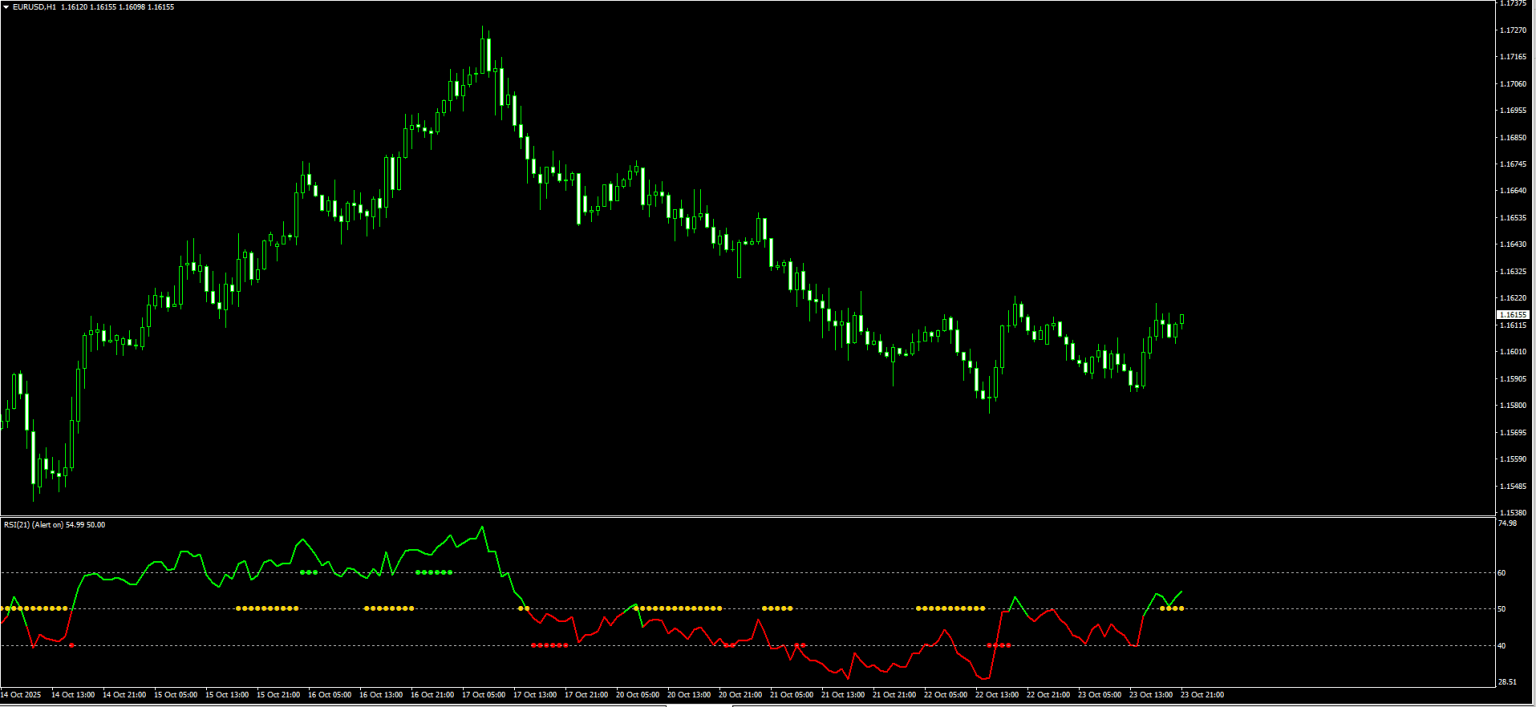Expand the EURUSD,H1 chart dropdown arrow
The image size is (1536, 707).
[6, 6]
